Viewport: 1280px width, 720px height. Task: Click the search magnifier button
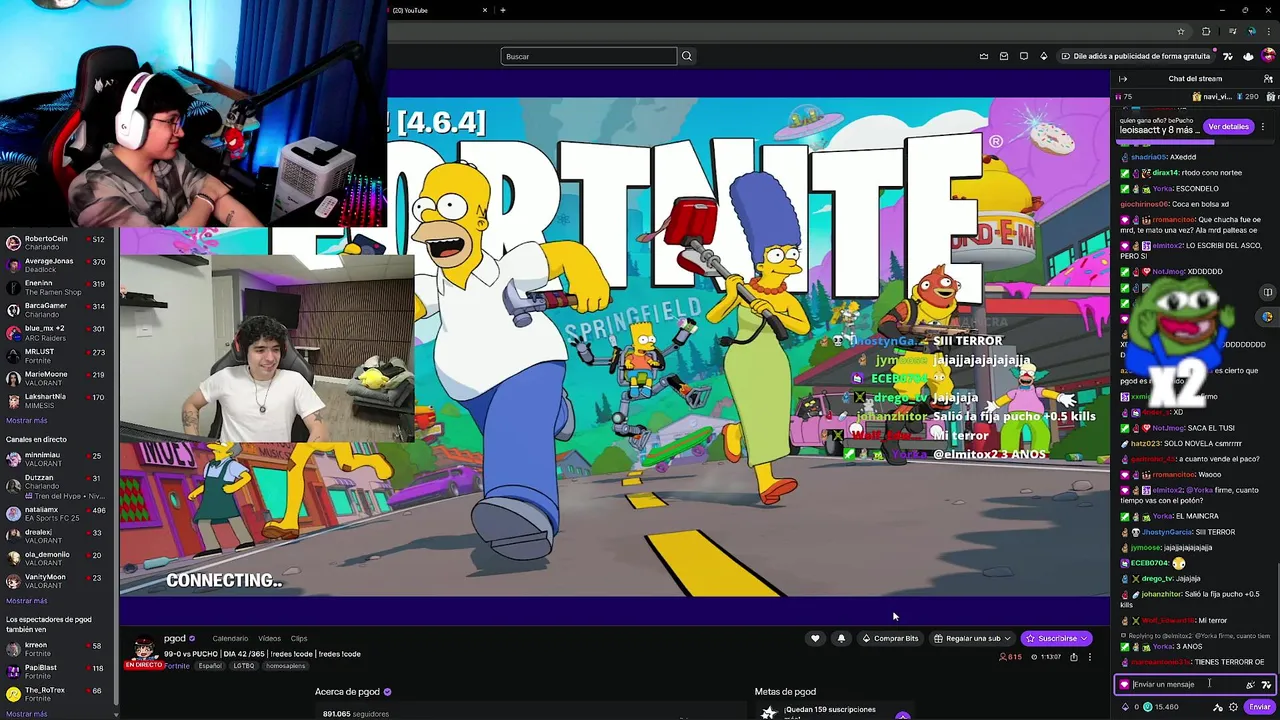[686, 56]
